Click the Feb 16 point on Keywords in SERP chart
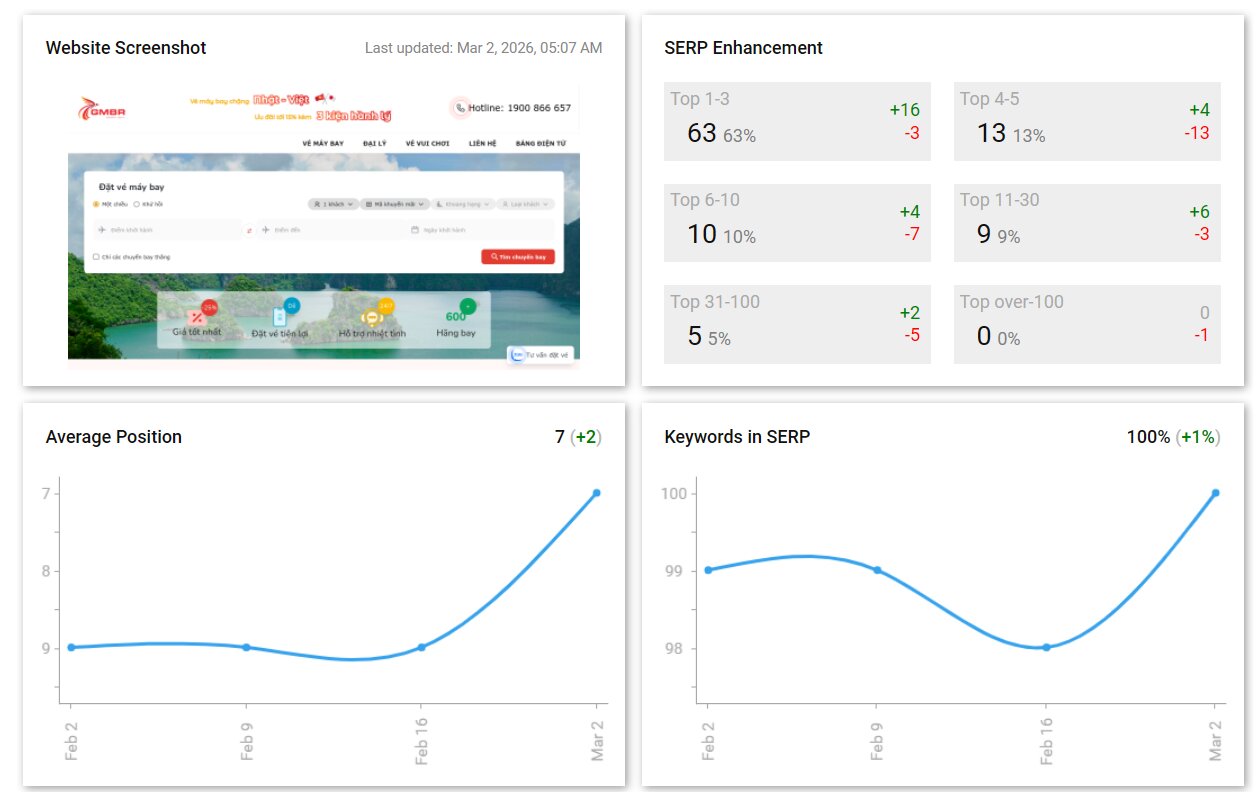 pyautogui.click(x=1046, y=647)
